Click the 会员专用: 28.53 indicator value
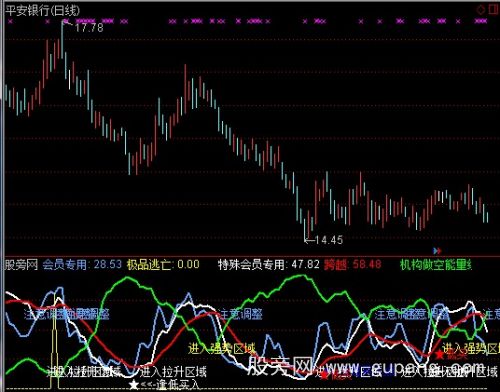The height and width of the screenshot is (392, 500). 82,265
